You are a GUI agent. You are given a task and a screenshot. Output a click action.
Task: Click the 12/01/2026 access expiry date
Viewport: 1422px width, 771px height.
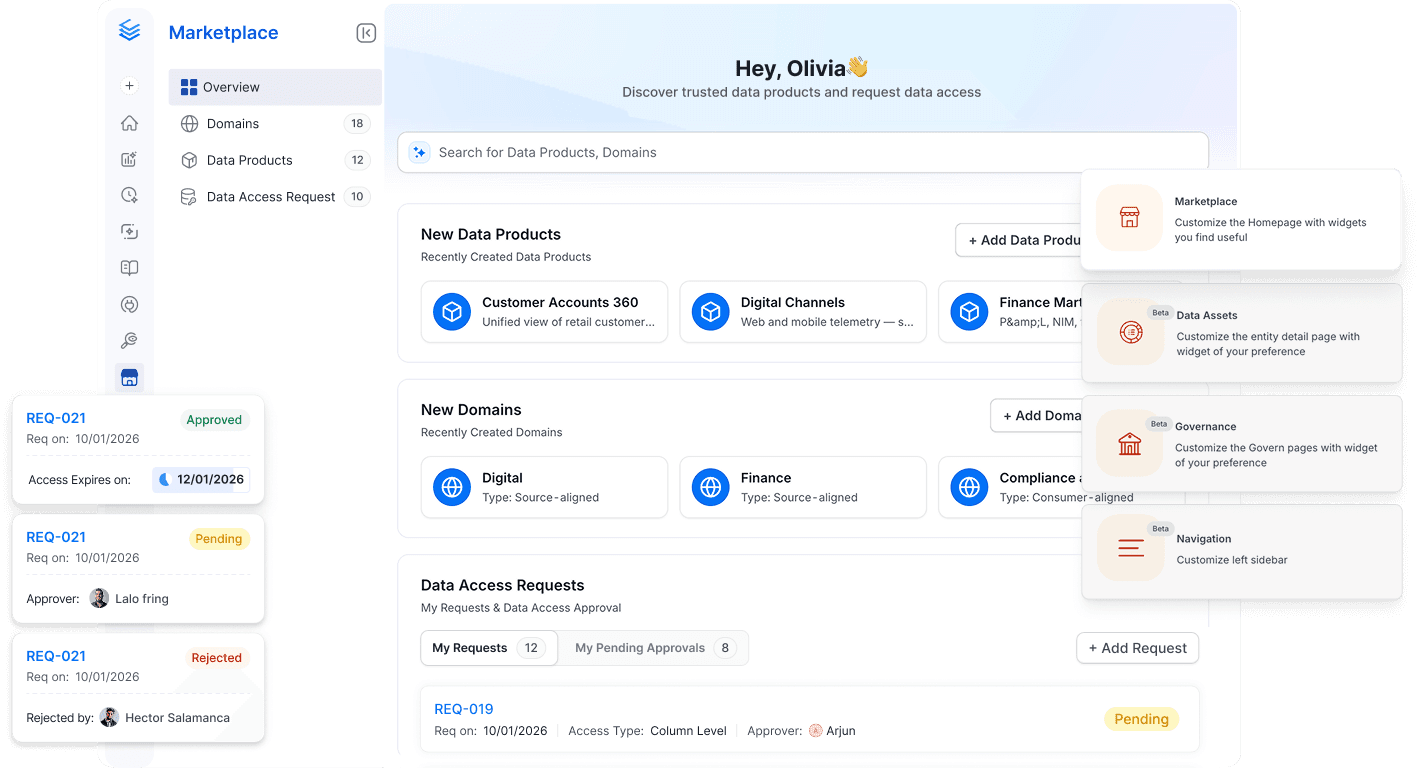[202, 479]
